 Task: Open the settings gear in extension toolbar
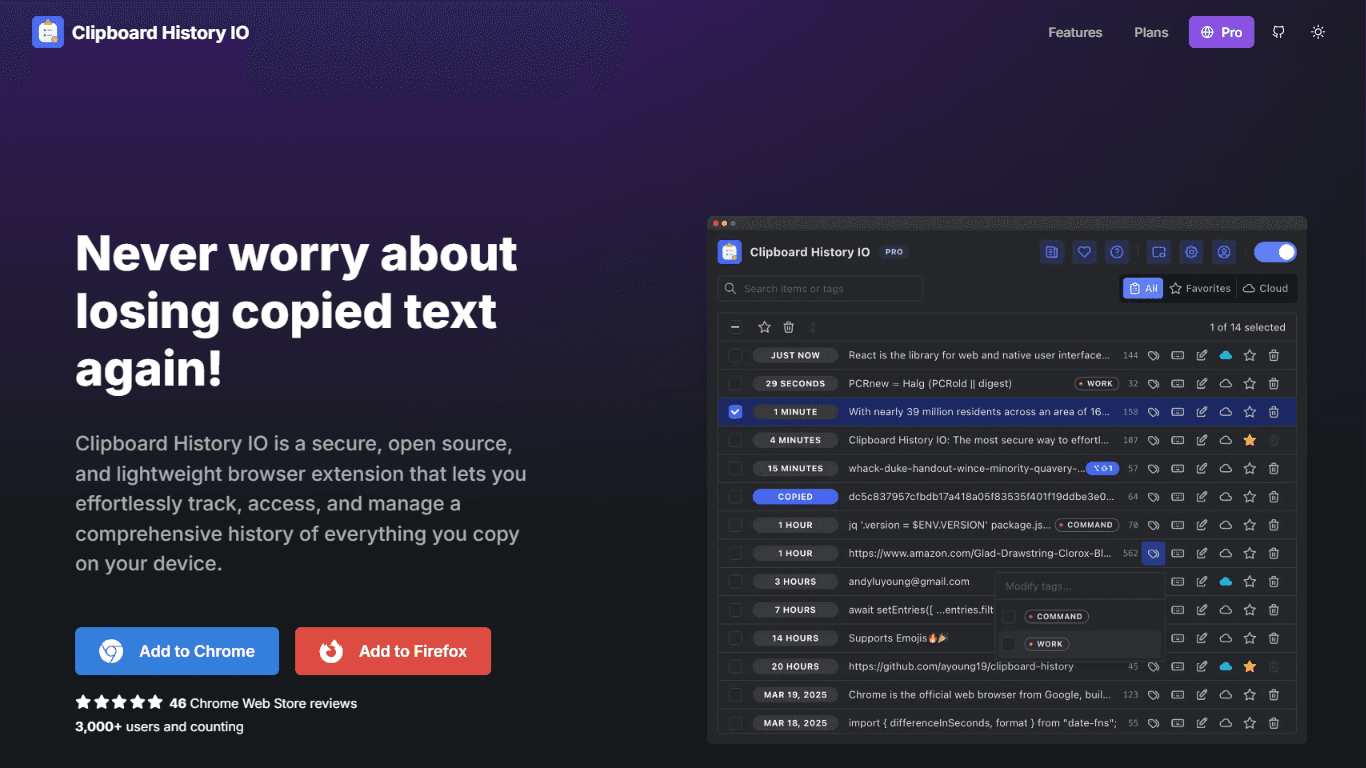[1191, 252]
